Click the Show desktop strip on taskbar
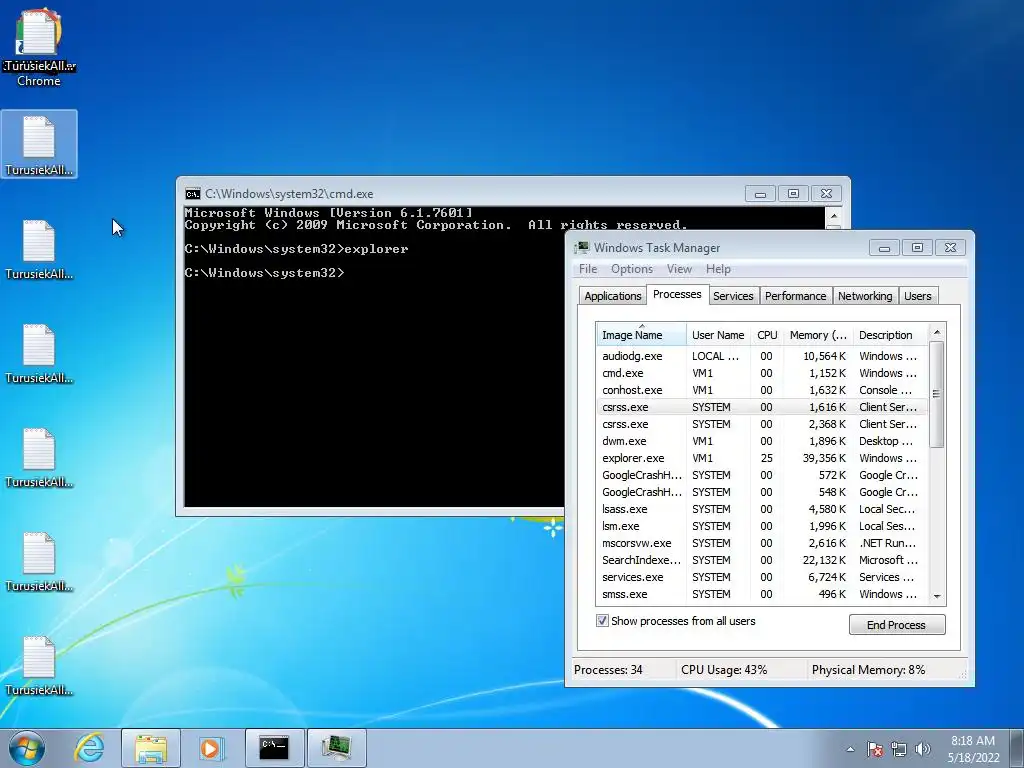 click(1018, 748)
